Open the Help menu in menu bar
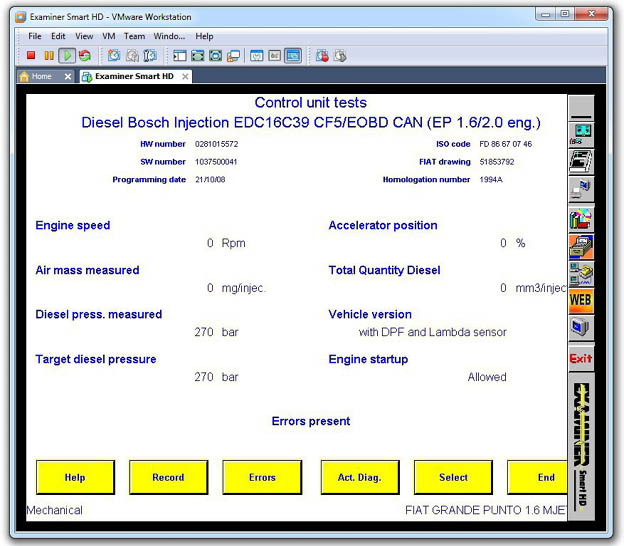The width and height of the screenshot is (624, 546). pos(205,36)
